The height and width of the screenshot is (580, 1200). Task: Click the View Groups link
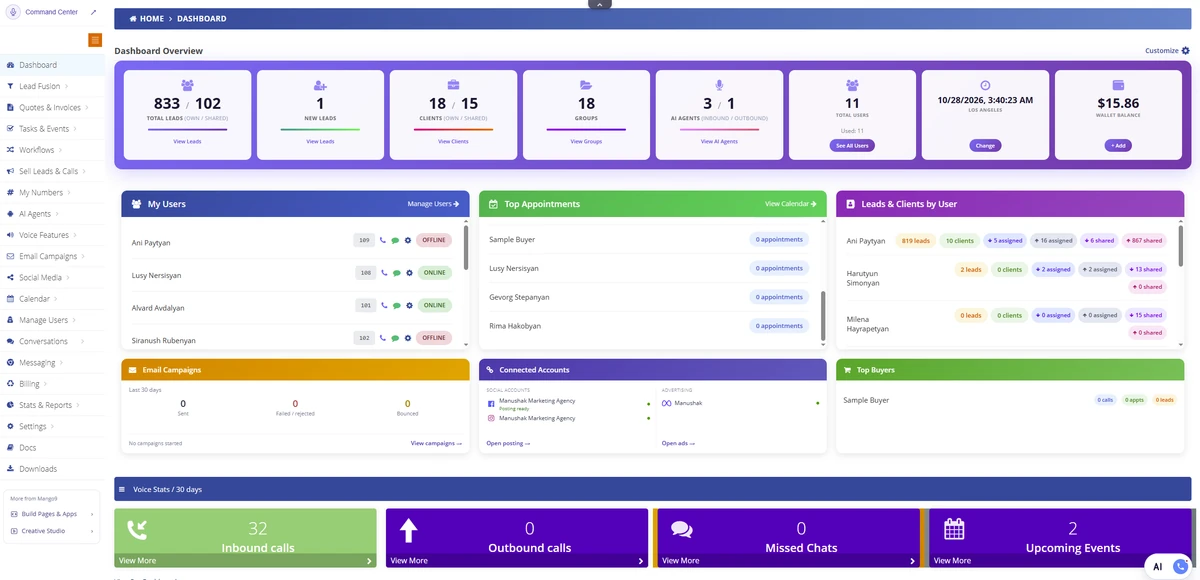point(586,142)
